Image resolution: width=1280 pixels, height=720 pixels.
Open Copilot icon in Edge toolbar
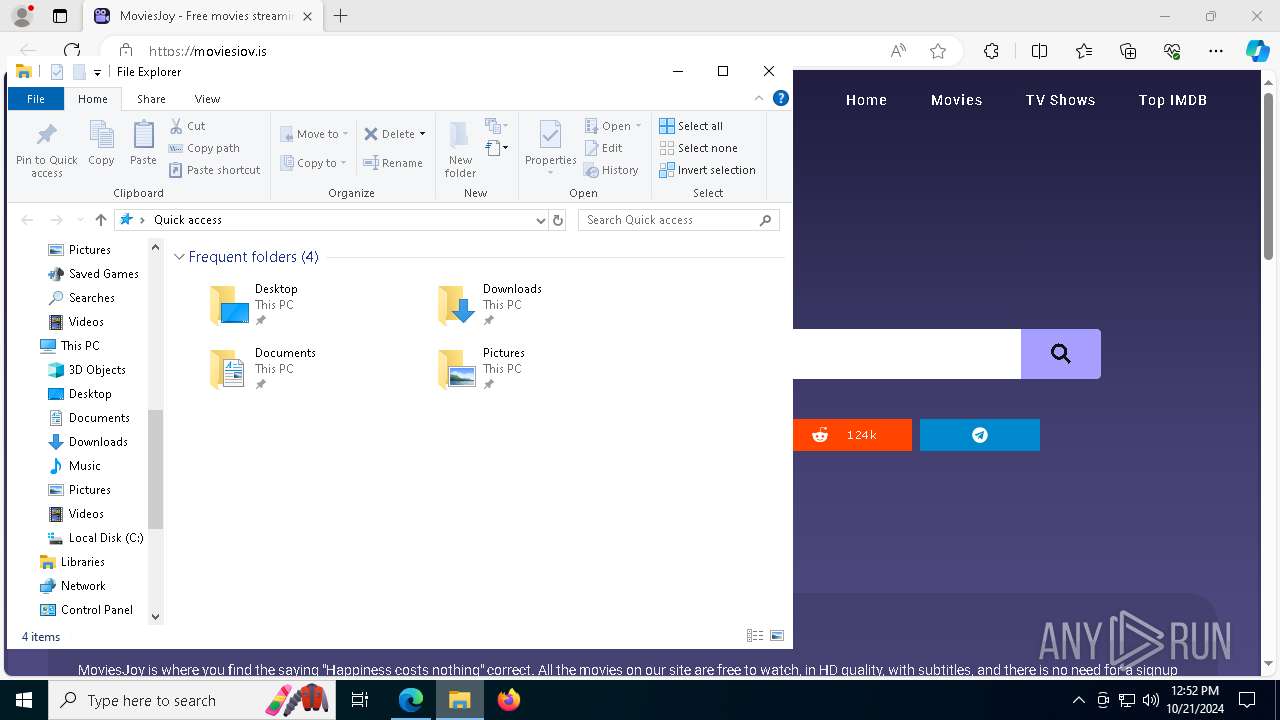pyautogui.click(x=1257, y=51)
